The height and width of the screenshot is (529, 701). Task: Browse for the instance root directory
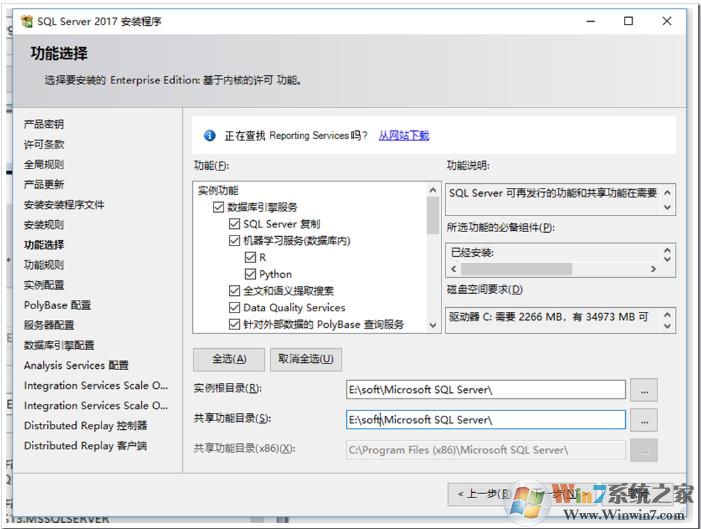644,389
